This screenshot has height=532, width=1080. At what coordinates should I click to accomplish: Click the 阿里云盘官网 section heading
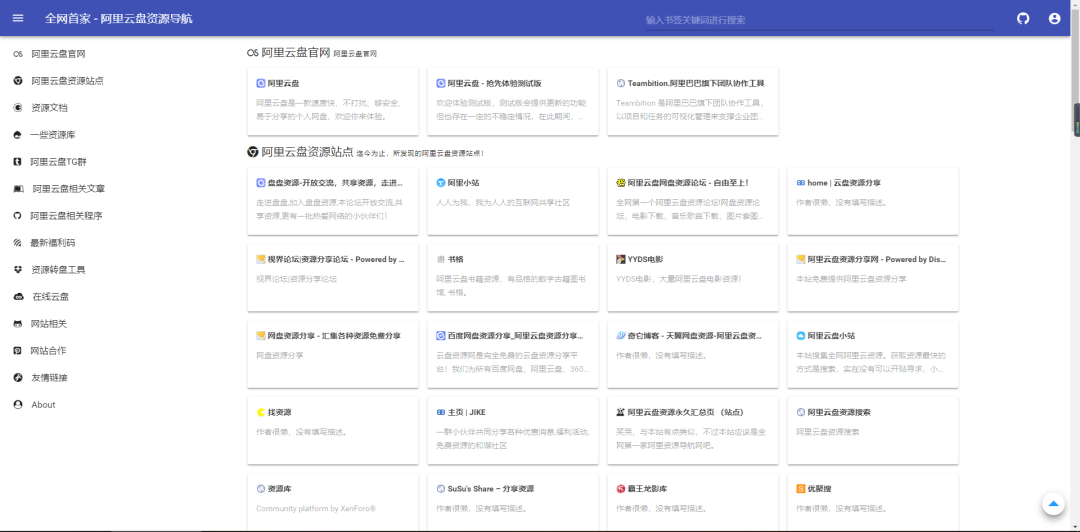(295, 52)
